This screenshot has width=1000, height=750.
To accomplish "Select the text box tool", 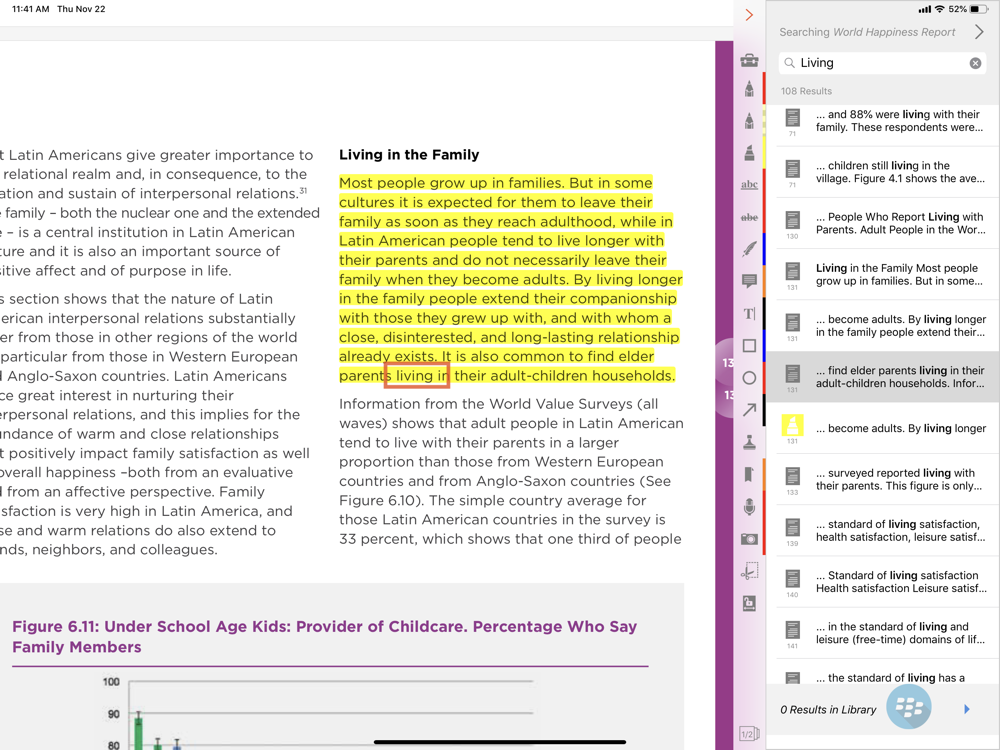I will pyautogui.click(x=749, y=313).
